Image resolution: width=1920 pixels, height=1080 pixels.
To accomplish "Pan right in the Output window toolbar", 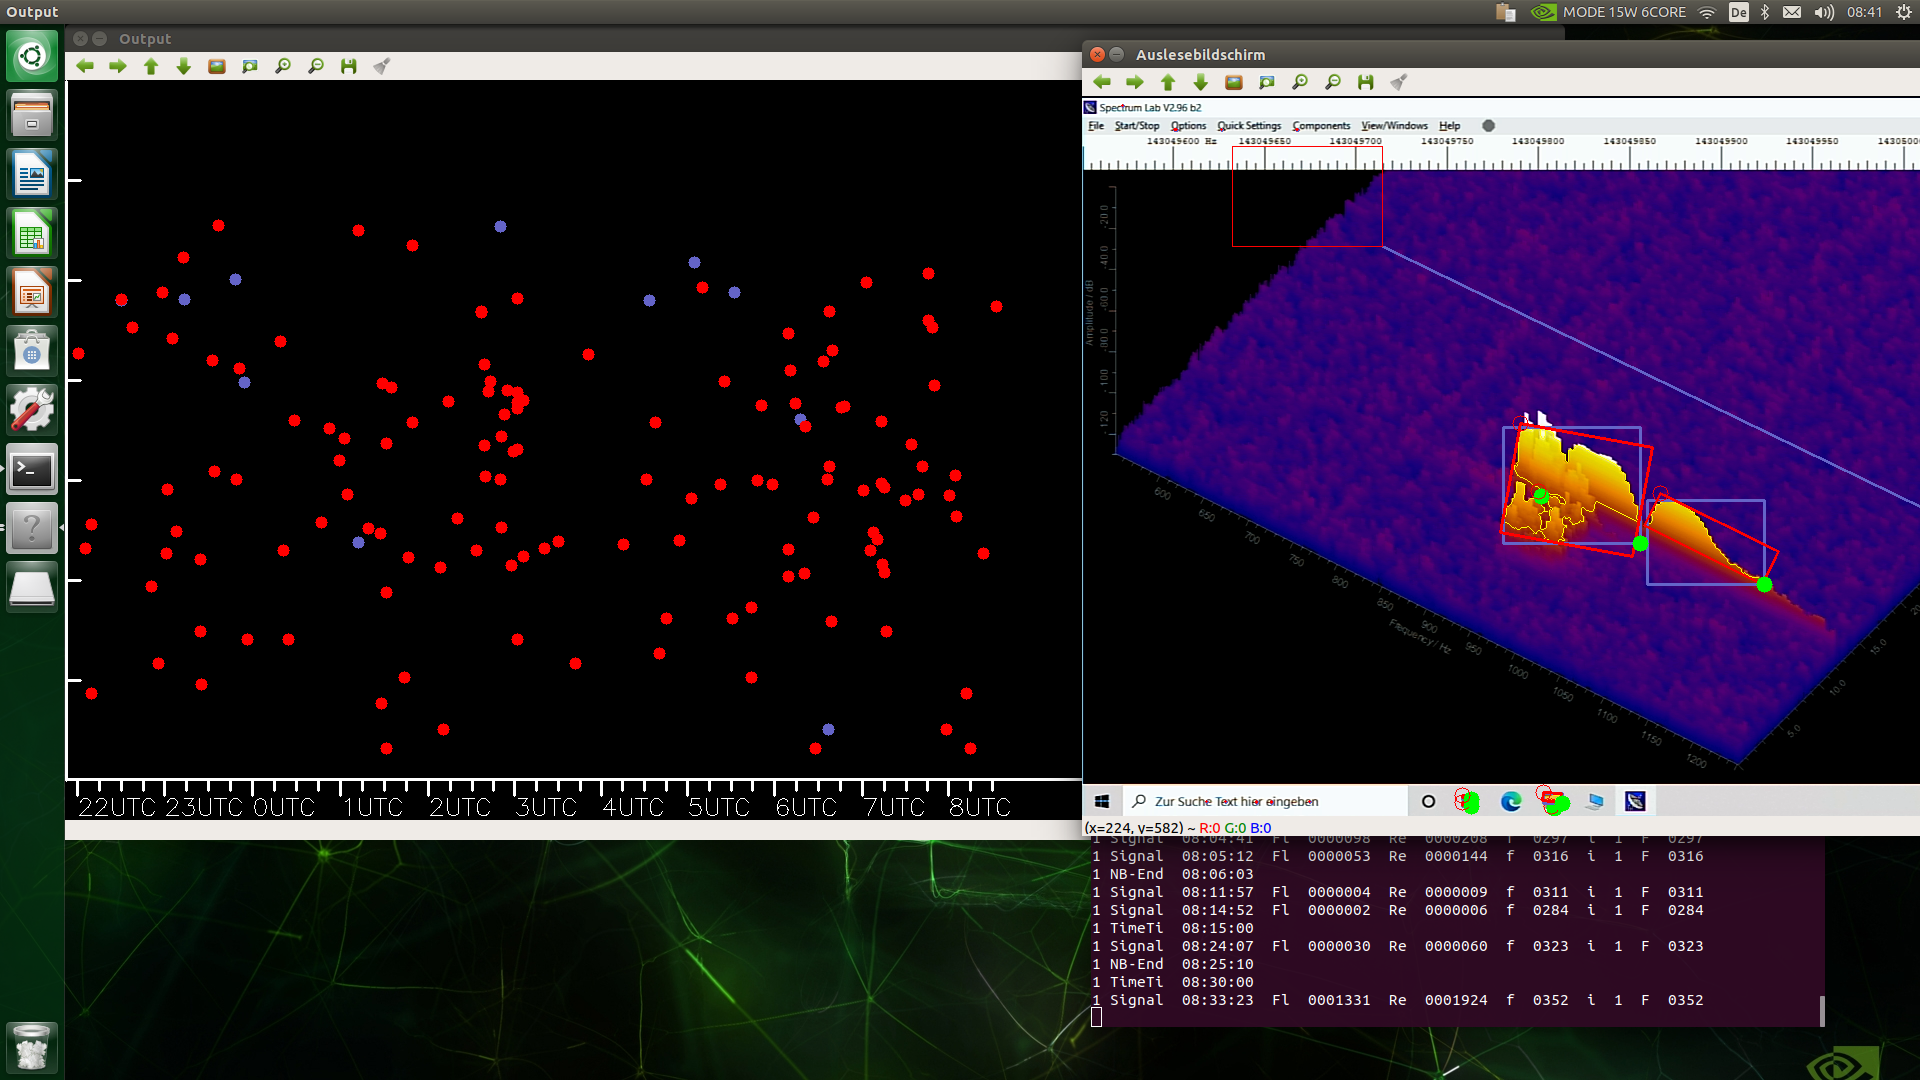I will (118, 66).
